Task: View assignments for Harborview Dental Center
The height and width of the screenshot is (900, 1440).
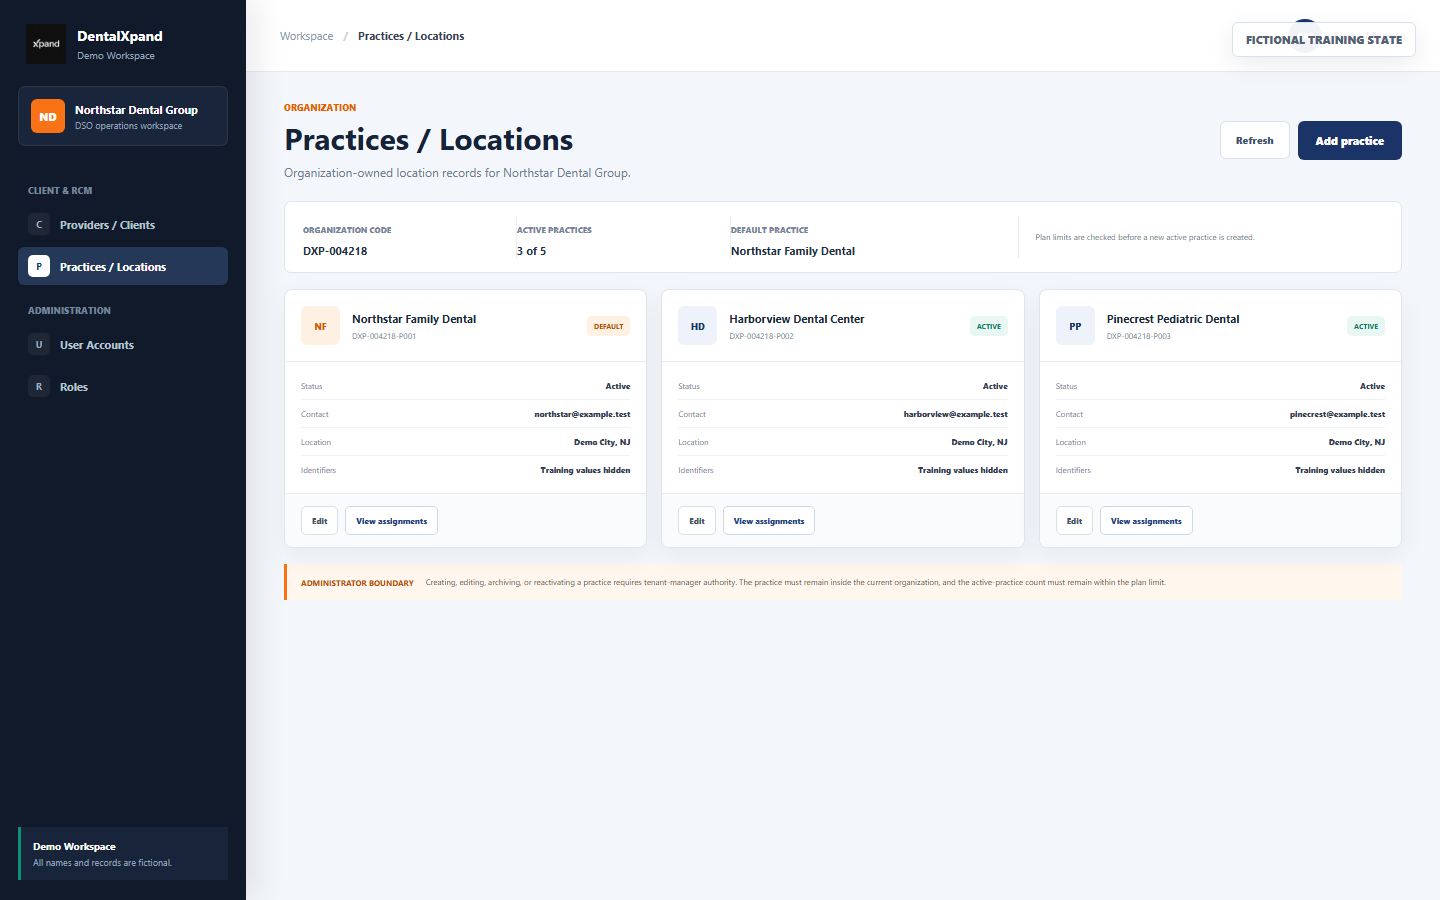Action: (769, 521)
